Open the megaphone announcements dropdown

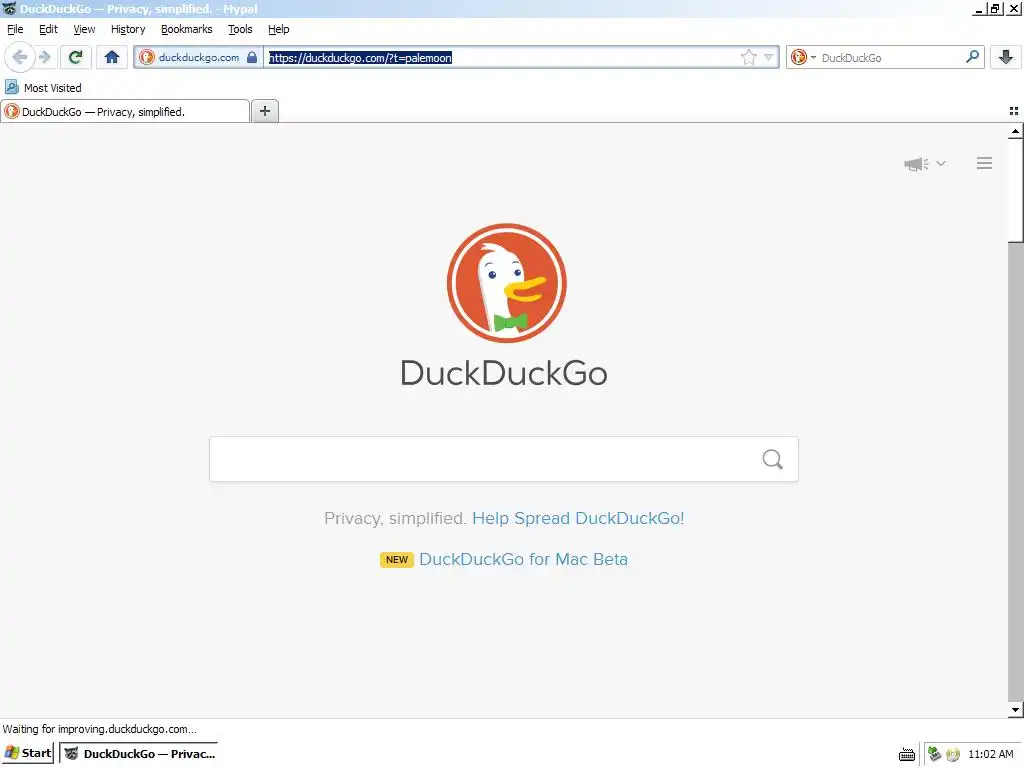925,164
